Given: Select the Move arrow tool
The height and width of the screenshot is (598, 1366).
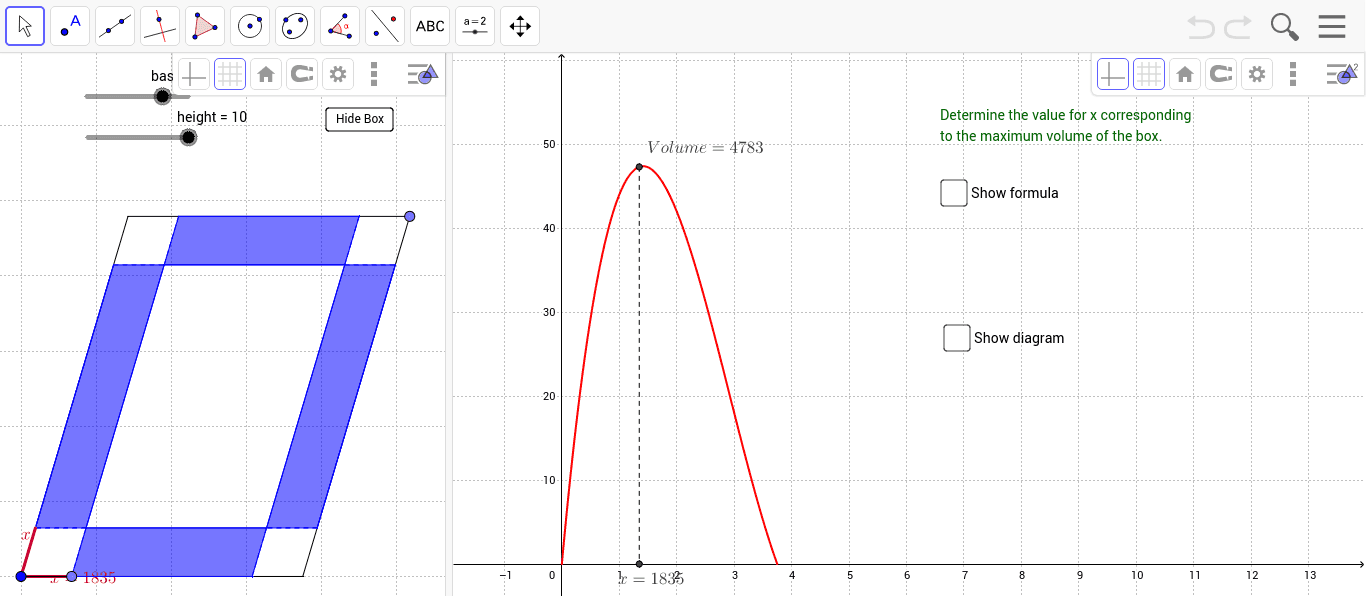Looking at the screenshot, I should tap(25, 26).
